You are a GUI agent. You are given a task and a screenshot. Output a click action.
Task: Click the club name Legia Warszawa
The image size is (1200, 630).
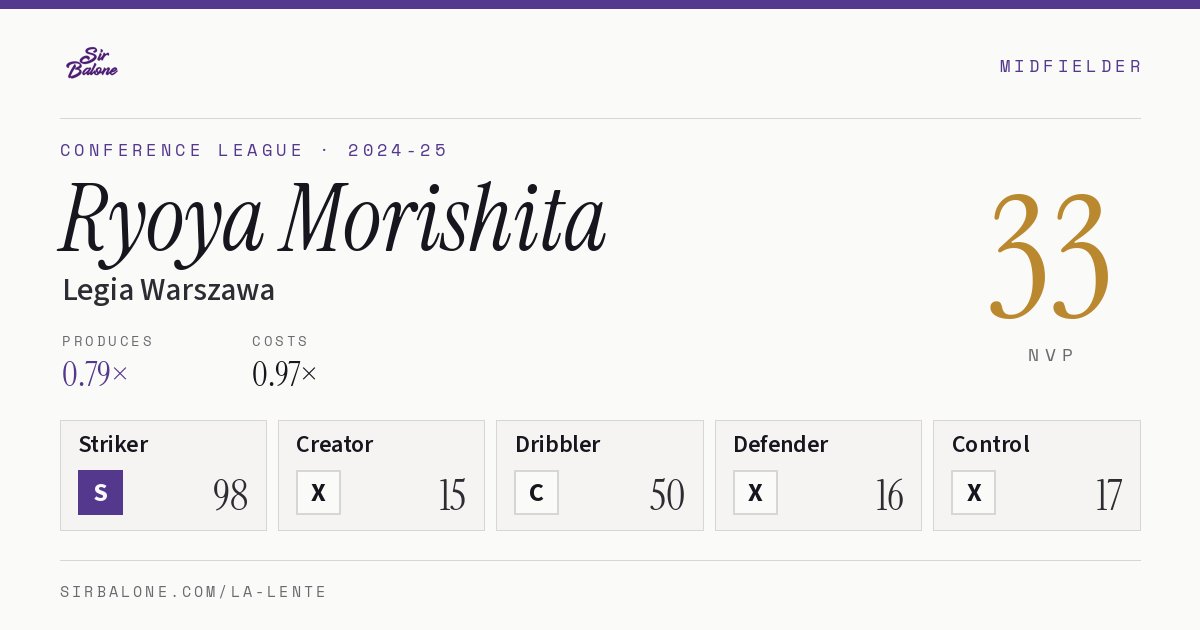[168, 290]
